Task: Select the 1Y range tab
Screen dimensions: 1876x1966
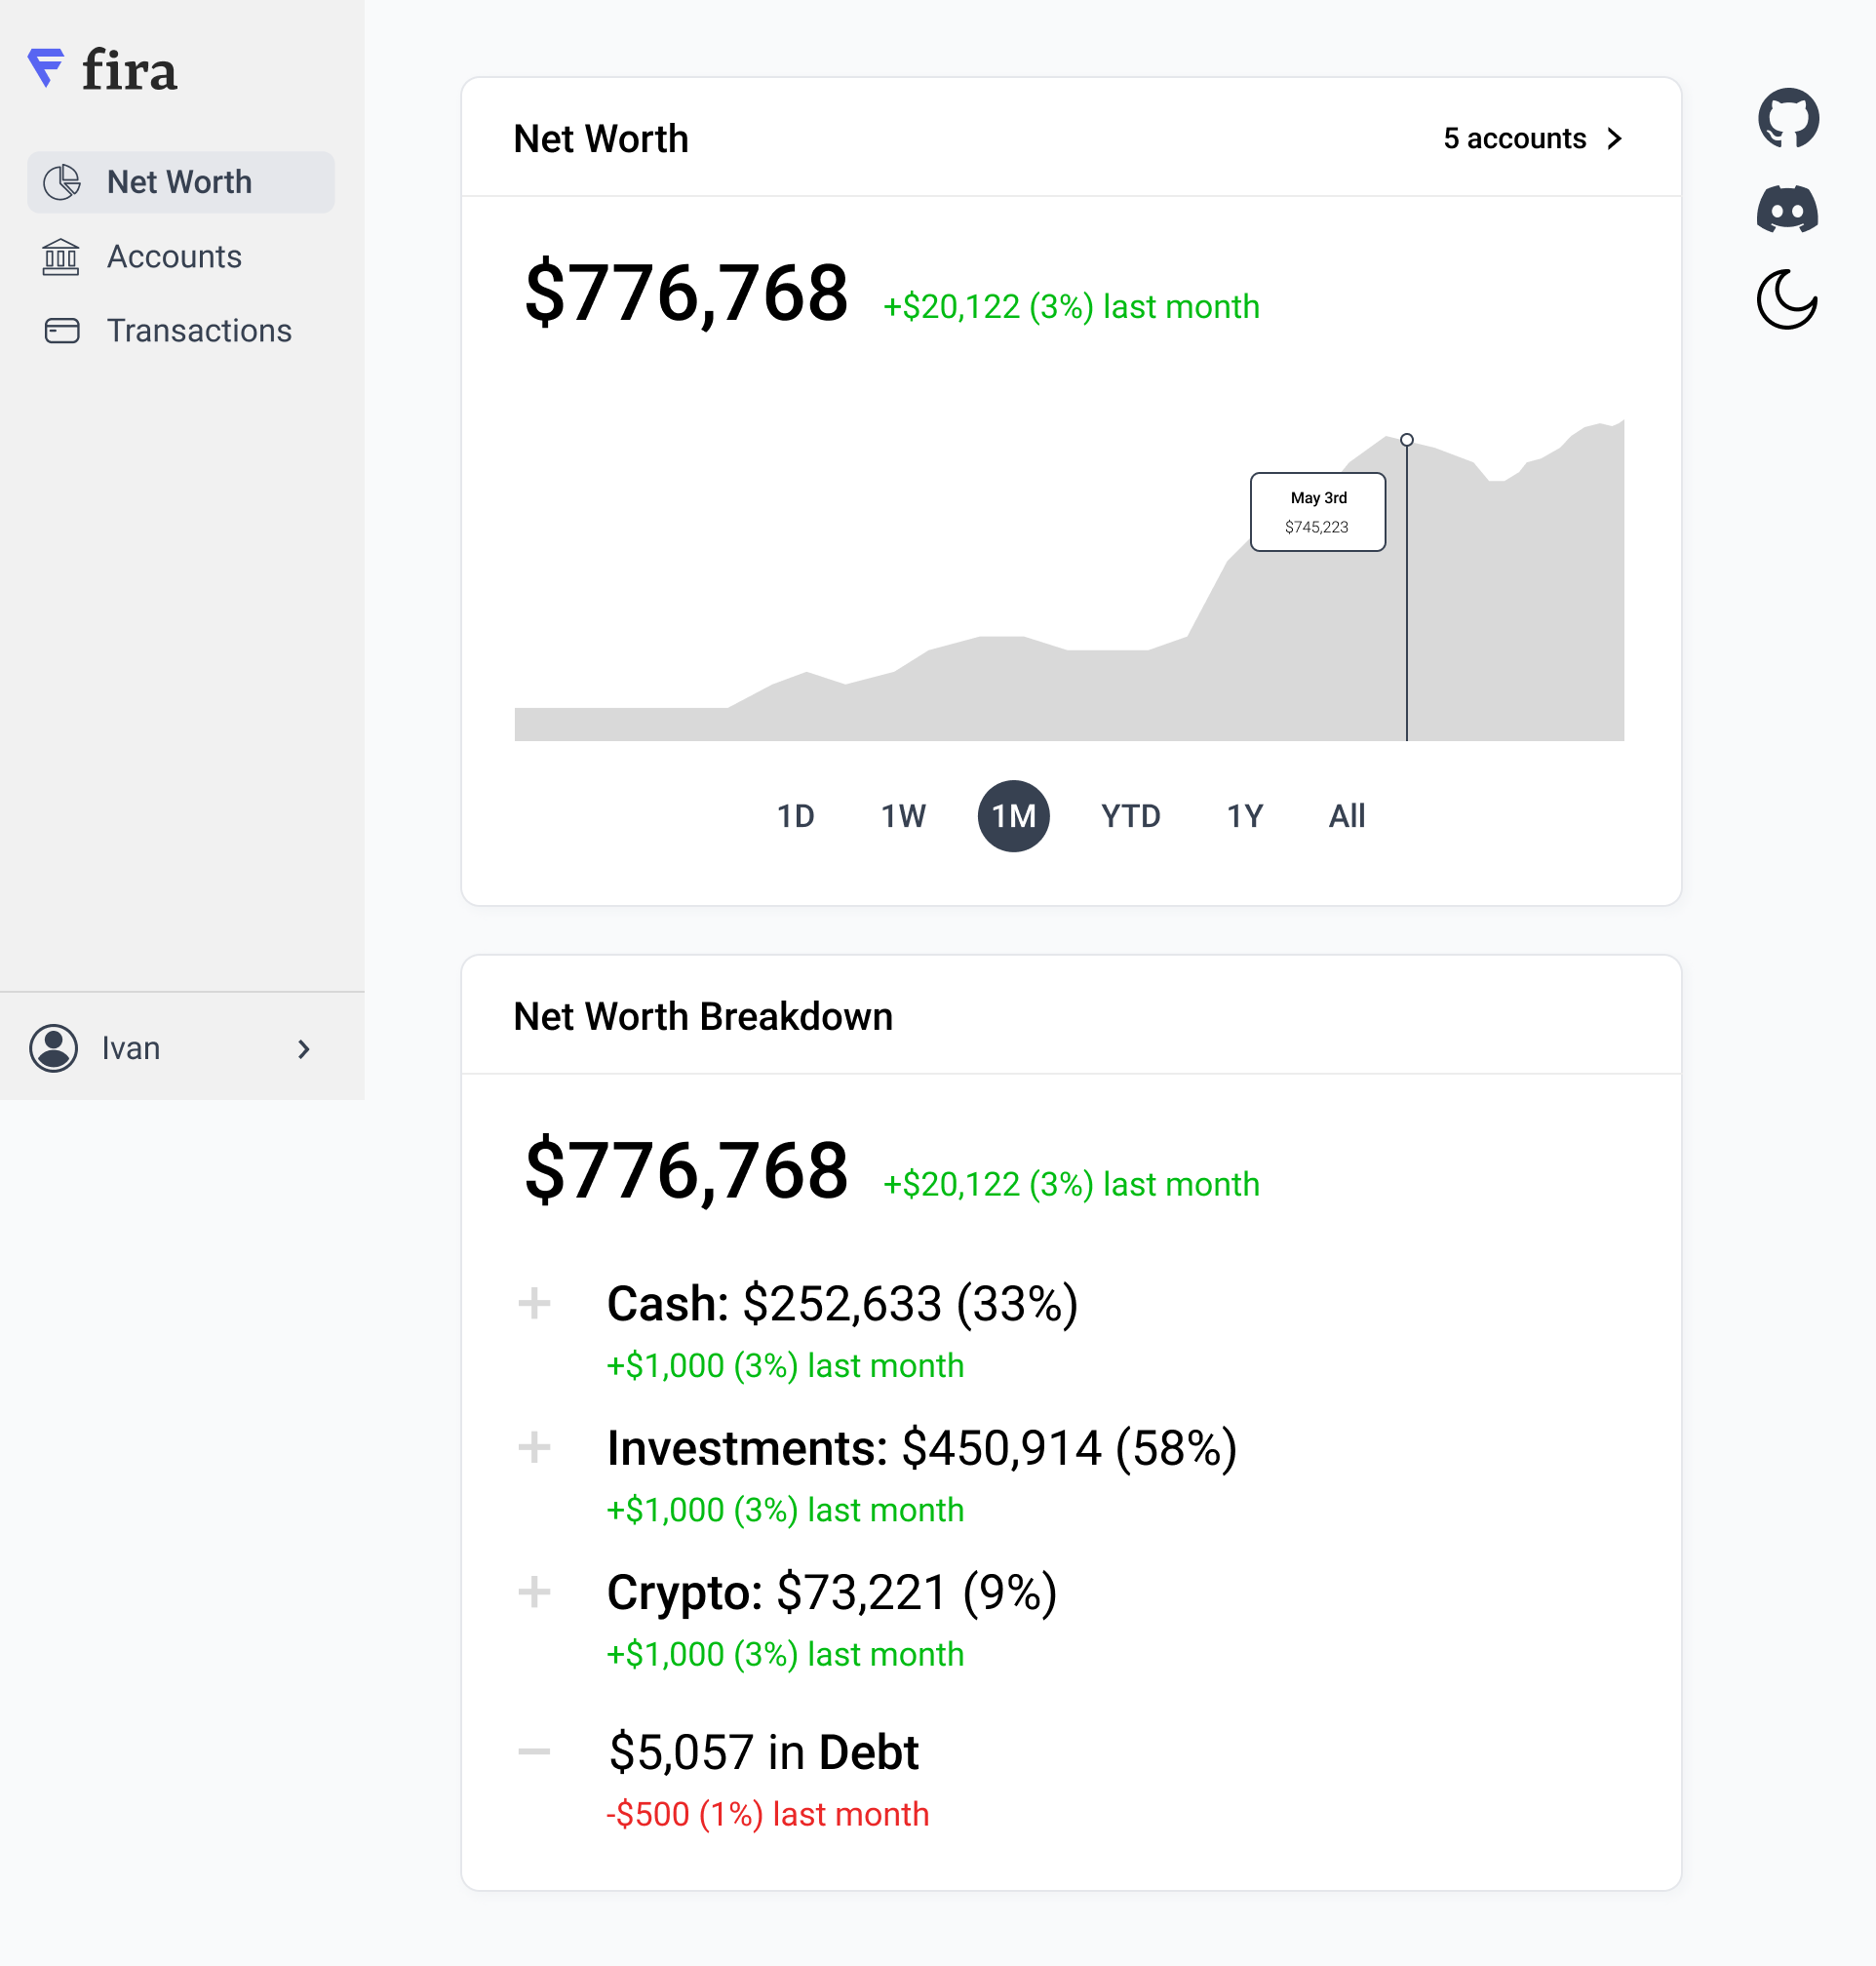Action: (1243, 816)
